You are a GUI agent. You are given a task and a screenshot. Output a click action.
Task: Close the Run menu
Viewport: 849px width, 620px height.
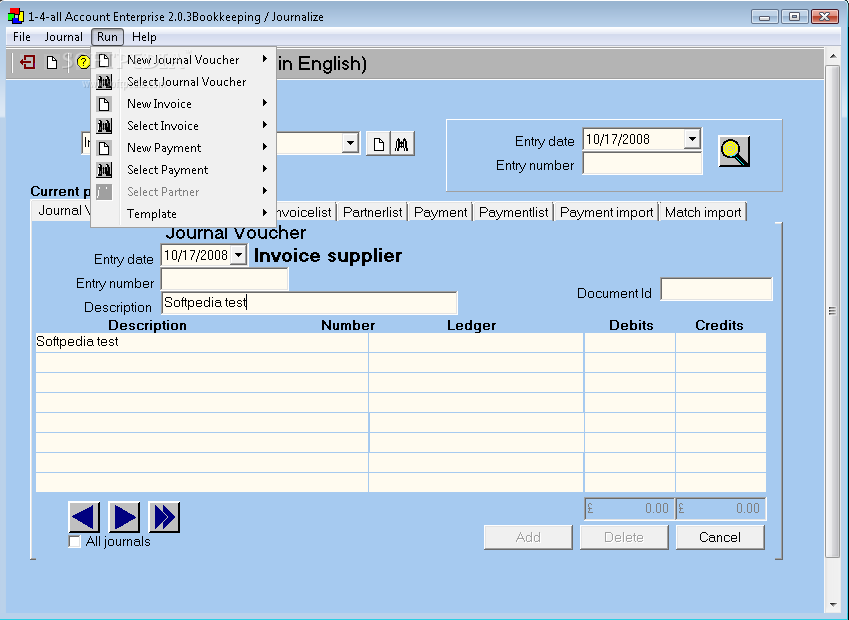(107, 37)
